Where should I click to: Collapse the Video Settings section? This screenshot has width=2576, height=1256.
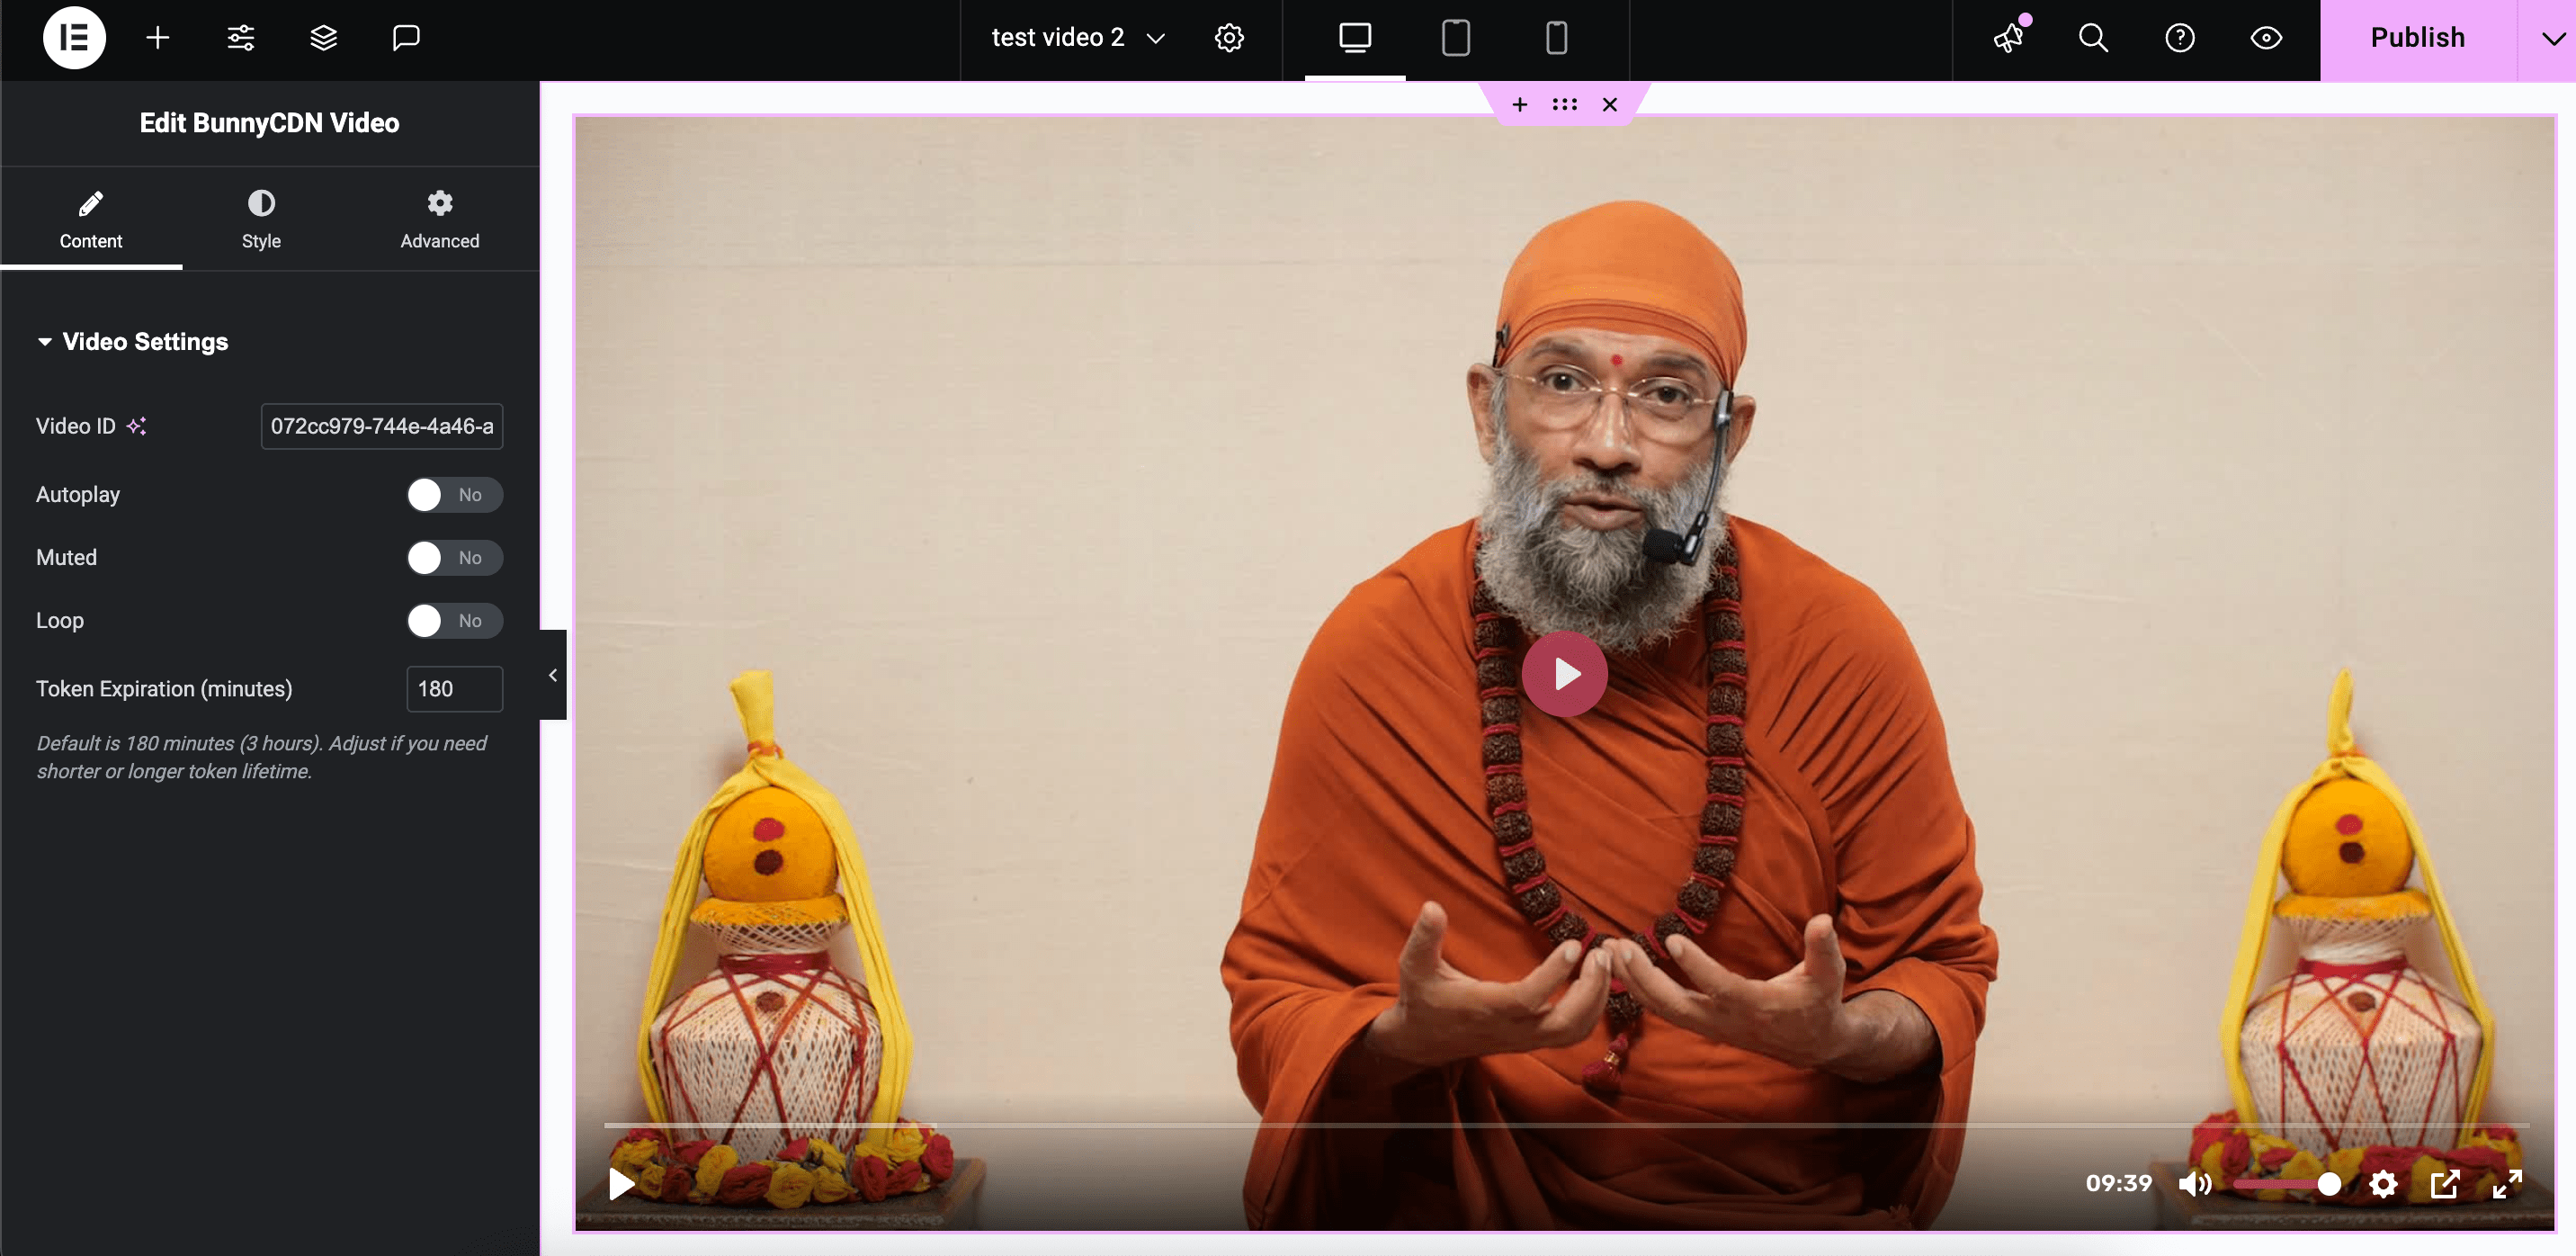point(132,342)
